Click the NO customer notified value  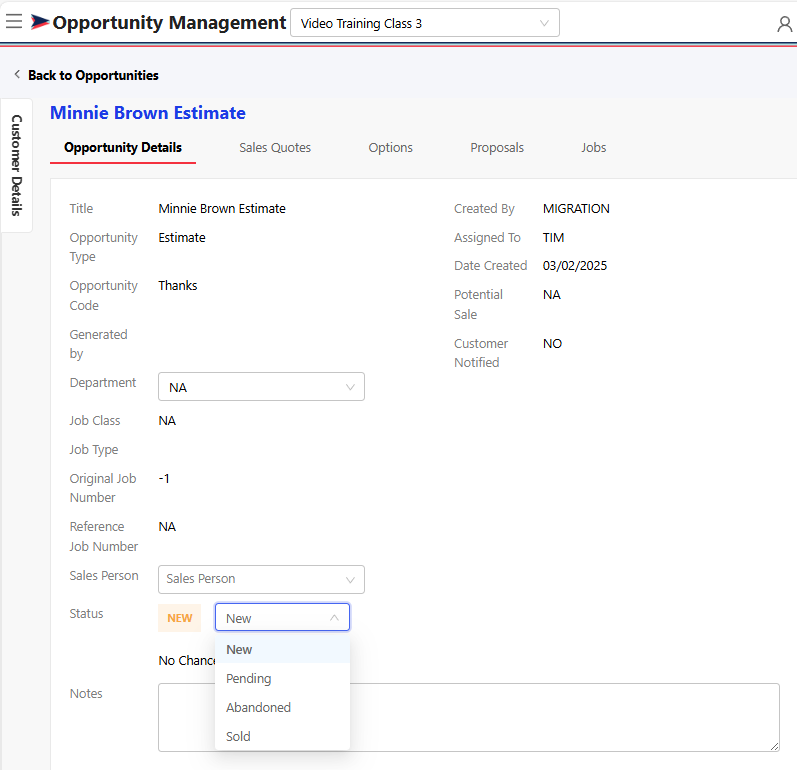(x=553, y=344)
